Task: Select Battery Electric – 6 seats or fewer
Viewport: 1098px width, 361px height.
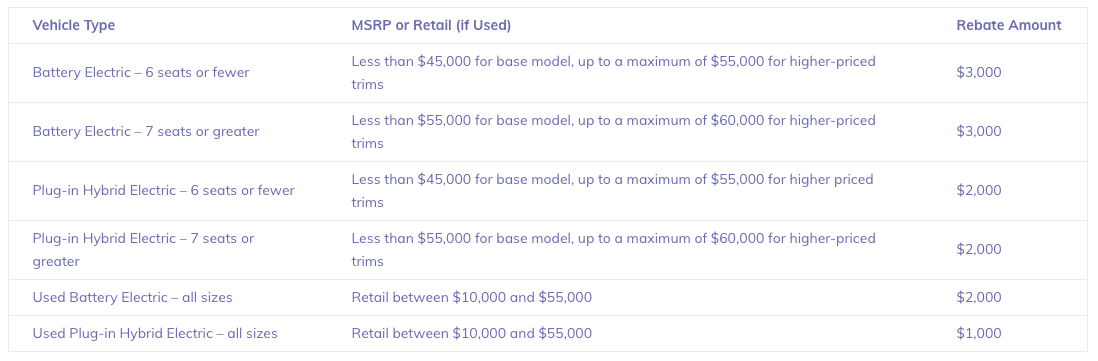Action: (141, 72)
